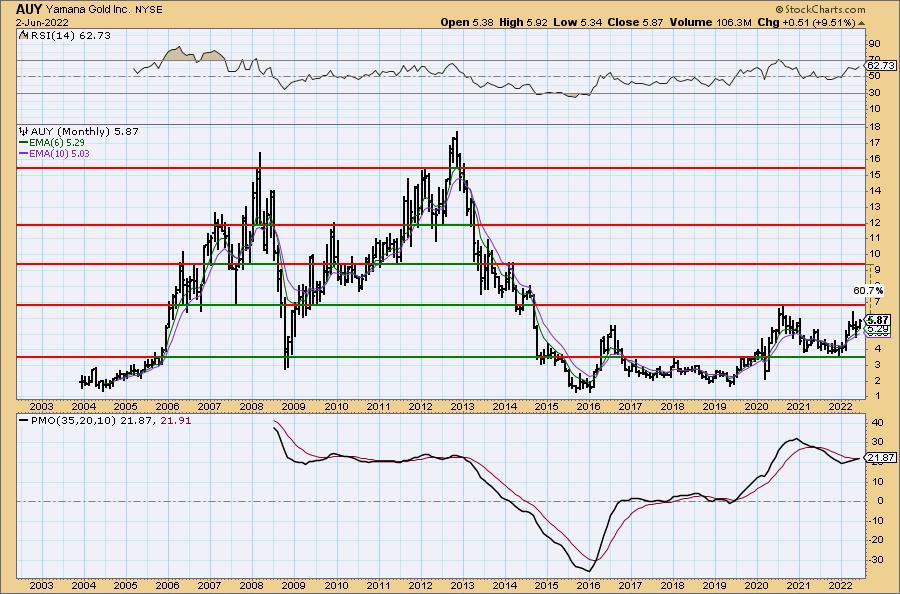Click the 21.87 PMO value tag
The image size is (900, 594).
pyautogui.click(x=881, y=457)
